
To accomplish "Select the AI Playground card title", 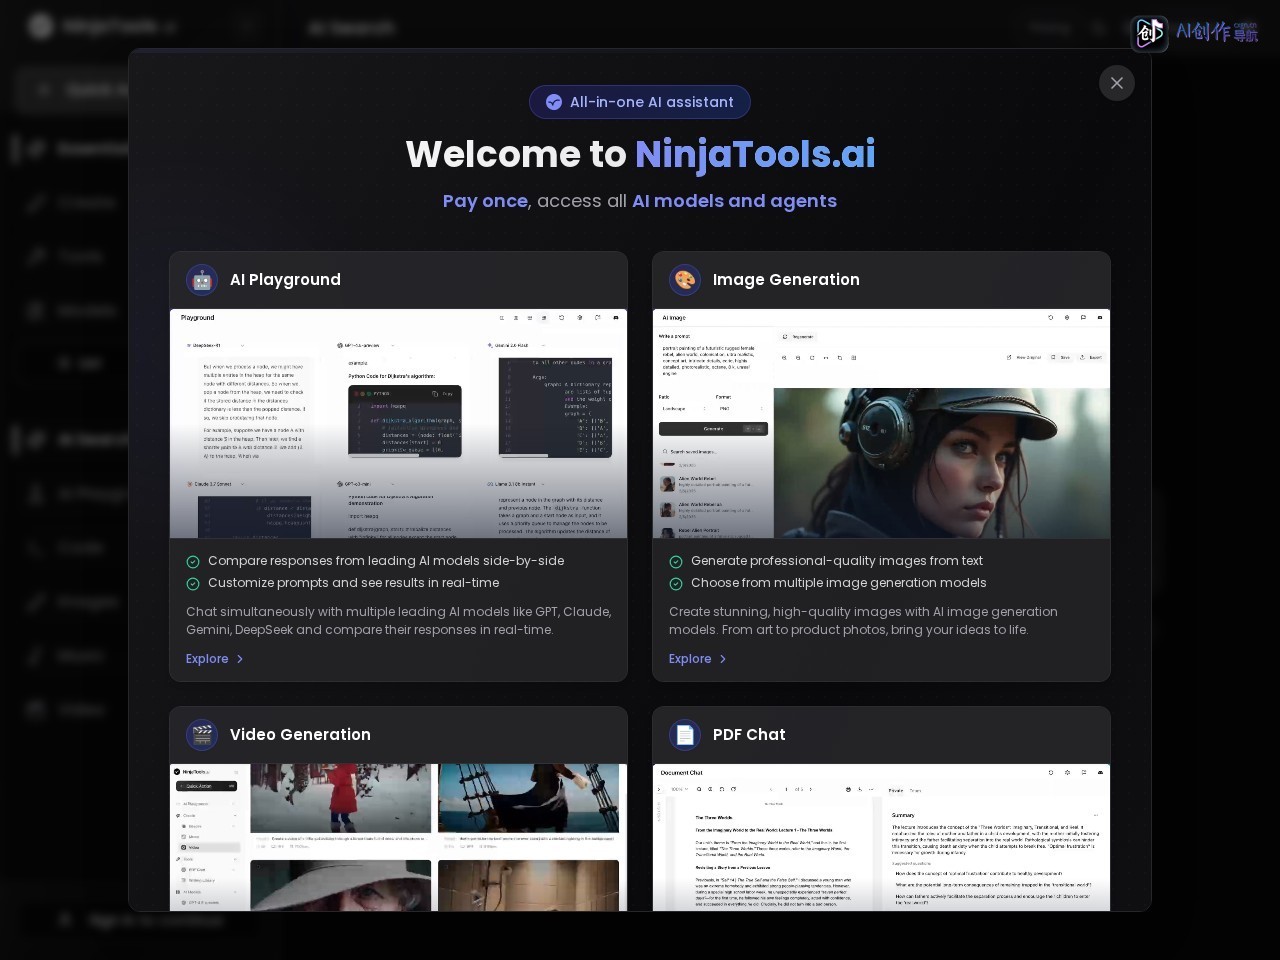I will coord(285,280).
